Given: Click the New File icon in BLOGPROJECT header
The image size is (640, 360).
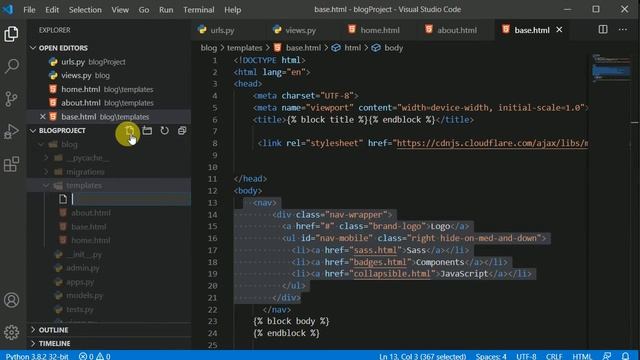Looking at the screenshot, I should click(129, 131).
